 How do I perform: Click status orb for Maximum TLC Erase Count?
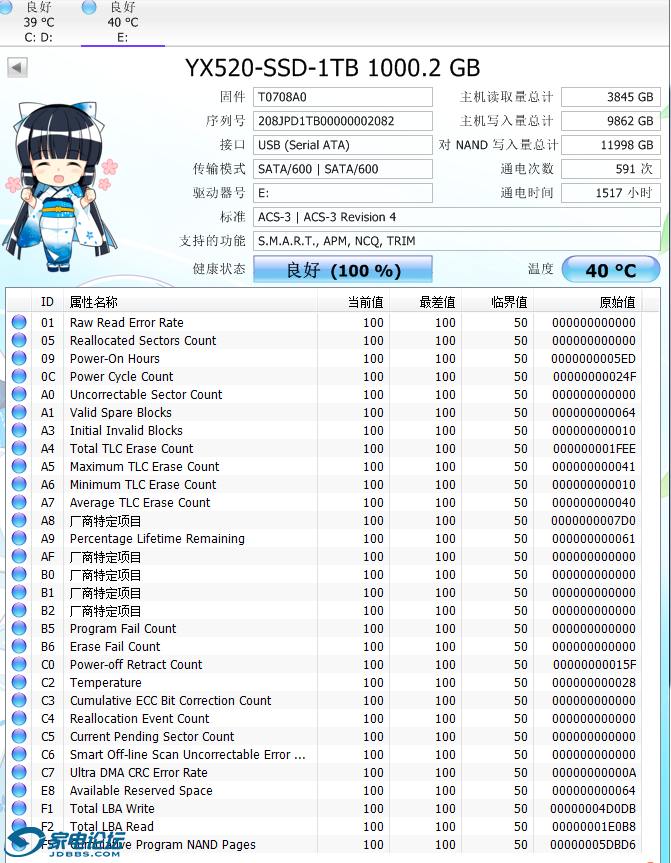tap(19, 466)
